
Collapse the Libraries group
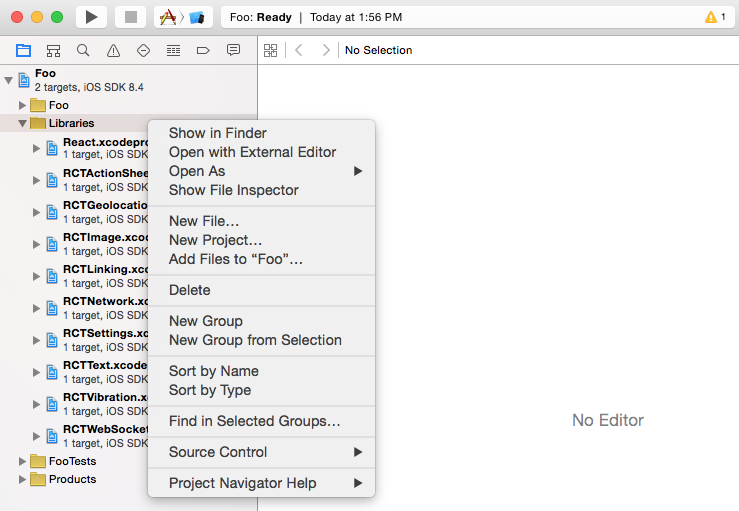(22, 123)
